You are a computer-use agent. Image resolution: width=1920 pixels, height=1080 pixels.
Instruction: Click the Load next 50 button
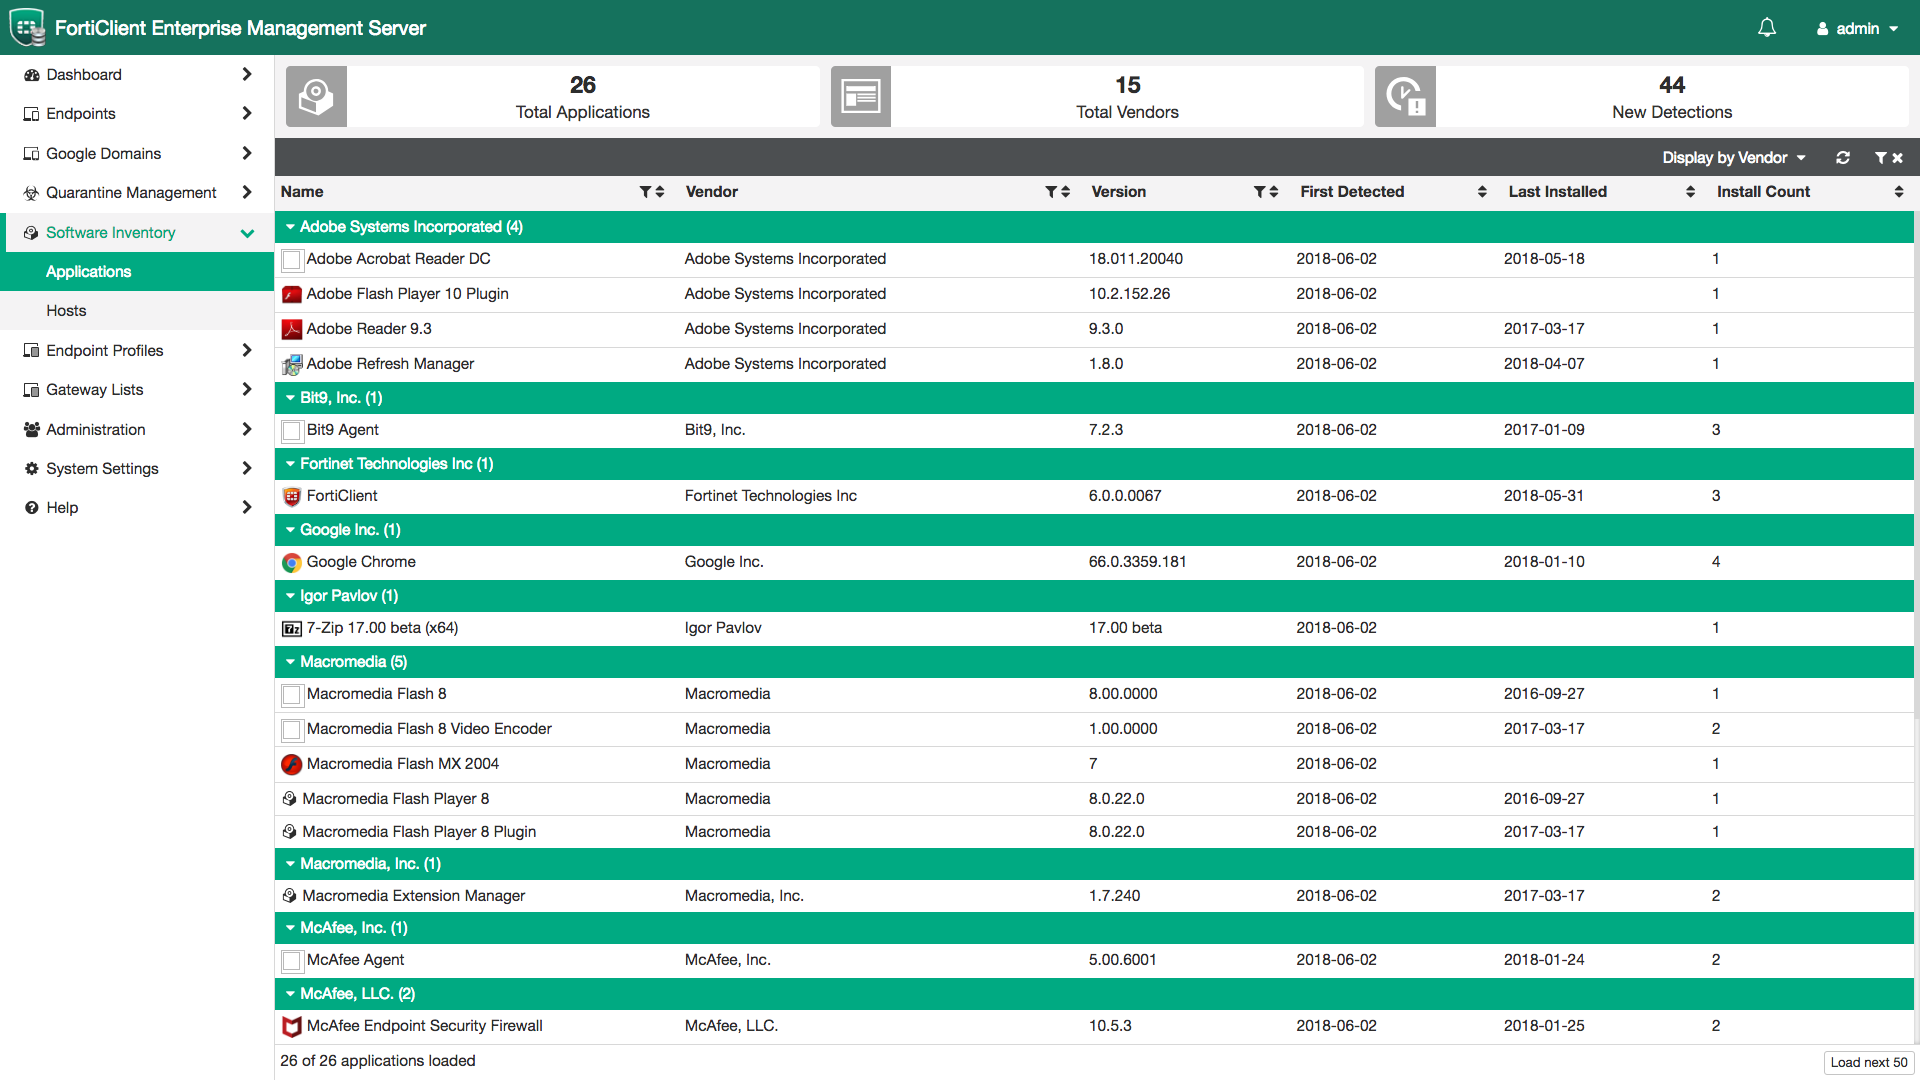click(x=1868, y=1062)
